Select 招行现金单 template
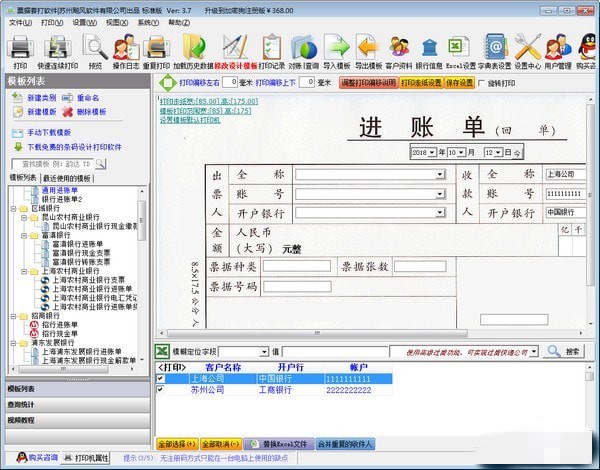 [60, 334]
